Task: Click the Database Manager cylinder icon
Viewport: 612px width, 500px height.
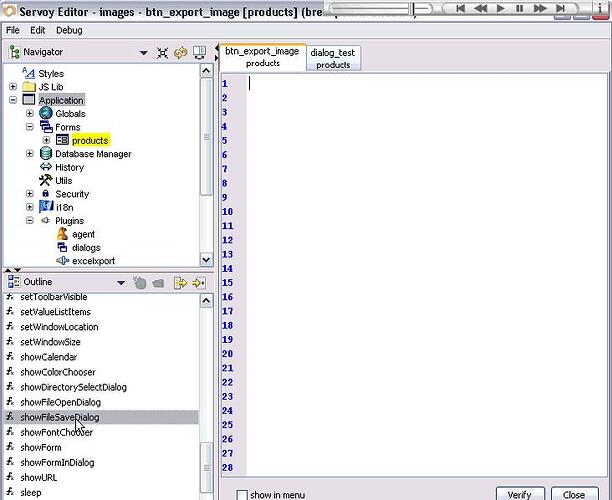Action: [x=46, y=153]
